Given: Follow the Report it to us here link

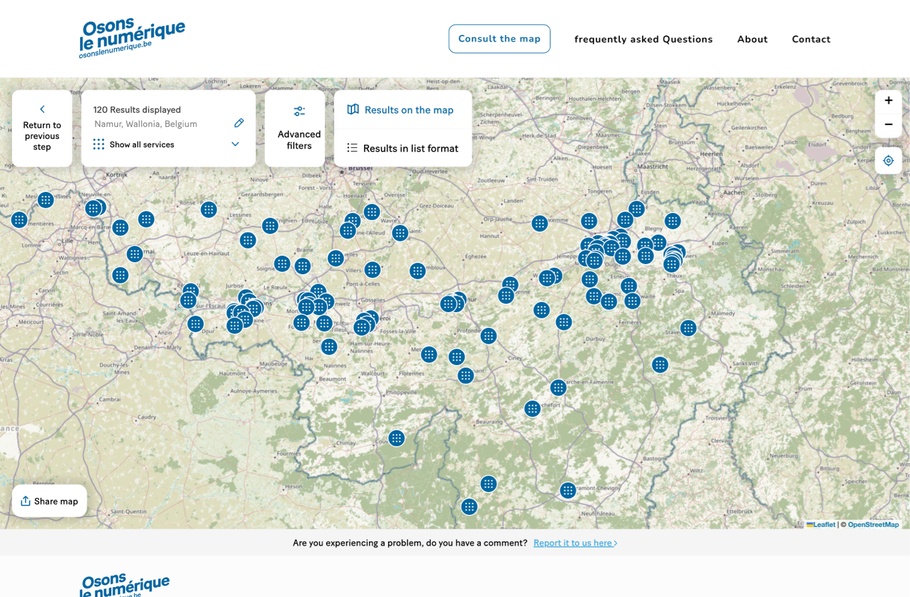Looking at the screenshot, I should [x=575, y=543].
